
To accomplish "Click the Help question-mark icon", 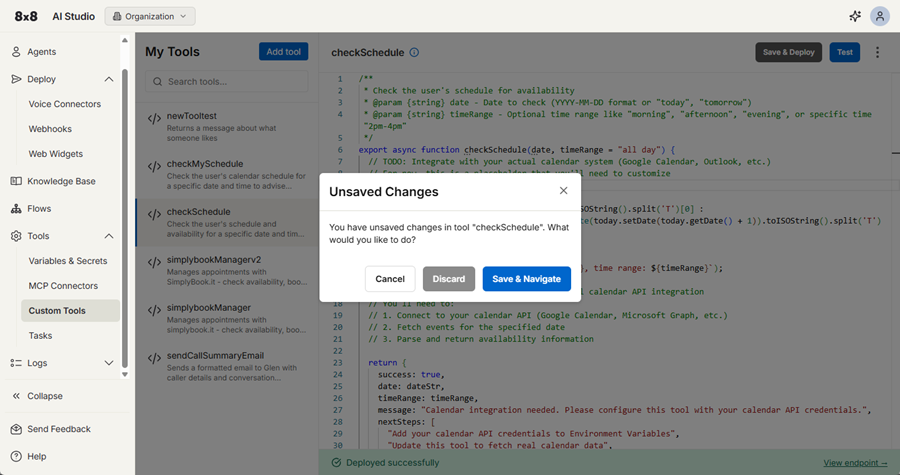I will coord(16,457).
